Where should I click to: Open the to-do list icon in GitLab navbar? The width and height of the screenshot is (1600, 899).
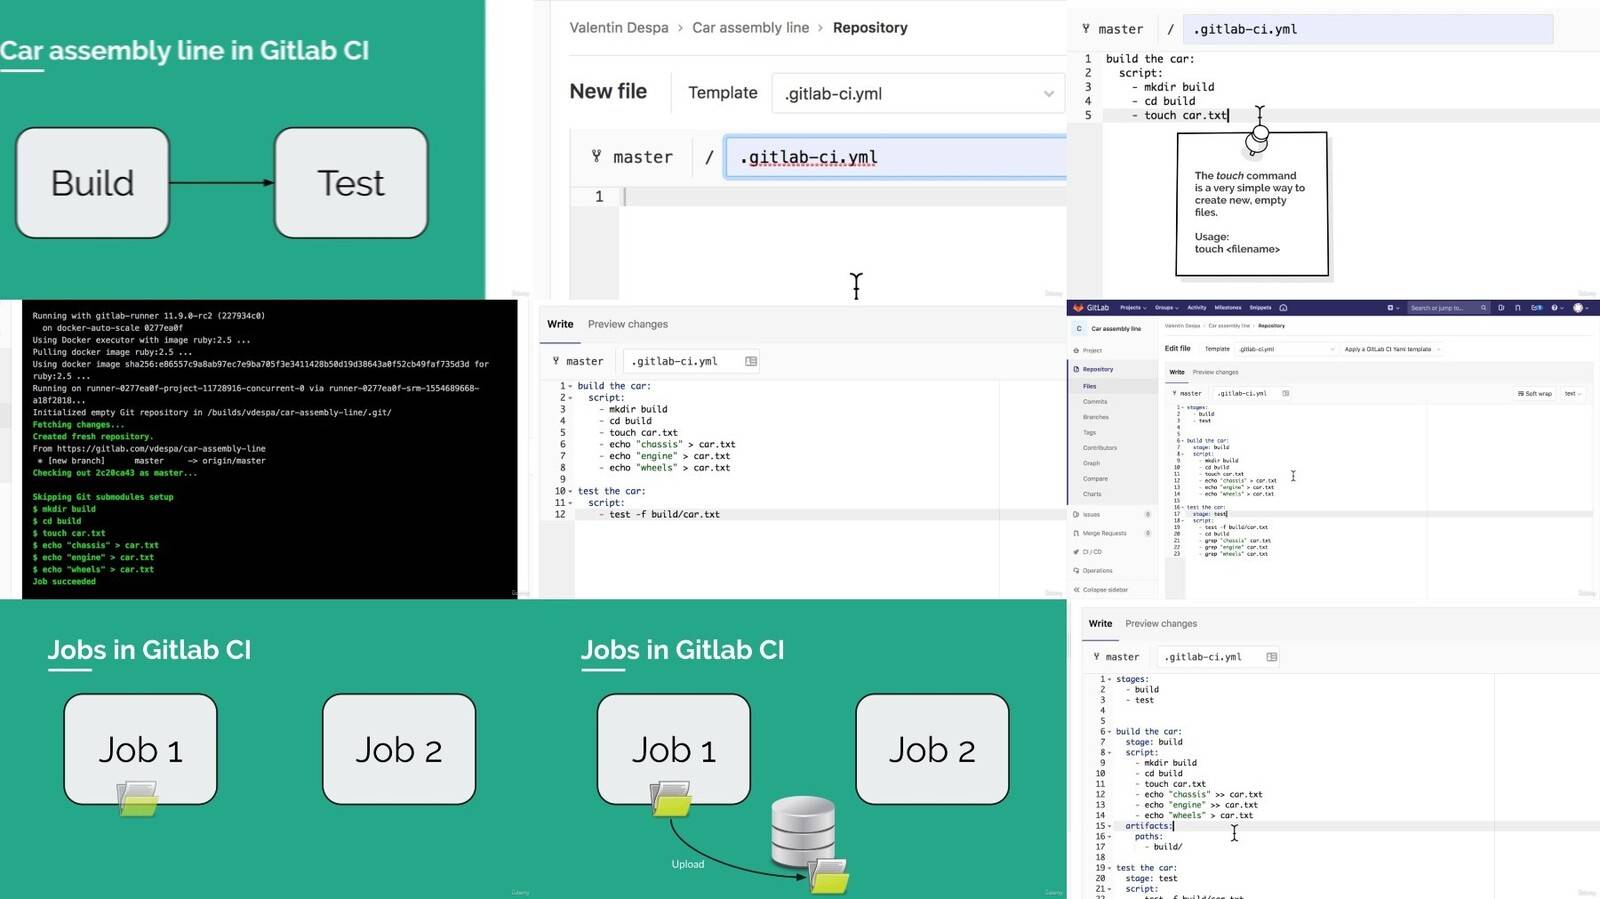[1536, 308]
